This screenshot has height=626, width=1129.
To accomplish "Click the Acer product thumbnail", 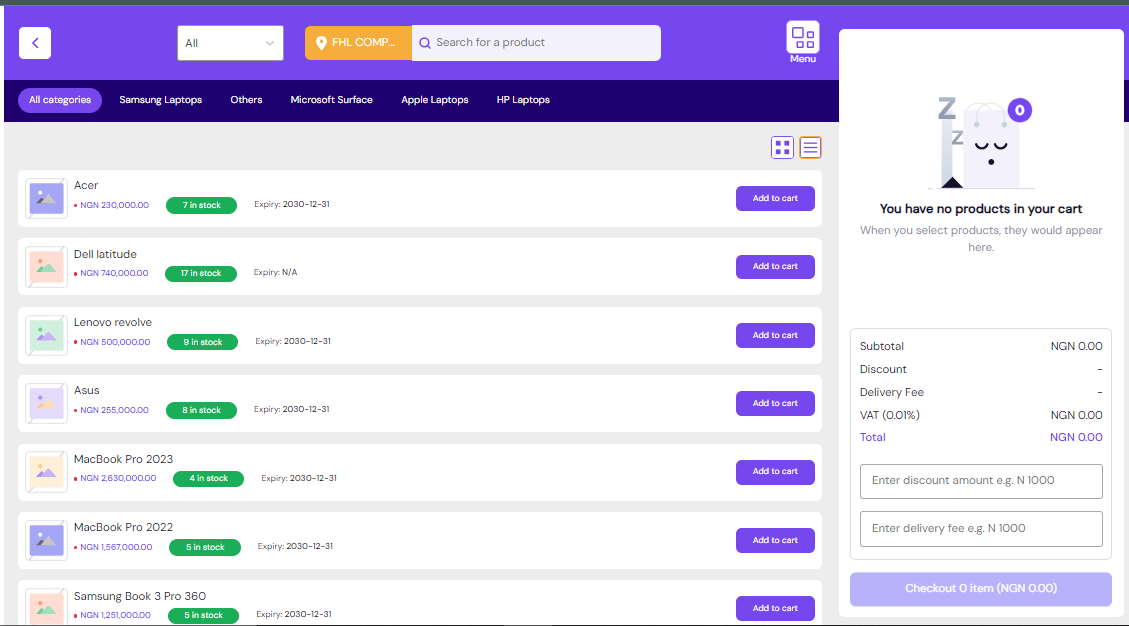I will tap(46, 198).
